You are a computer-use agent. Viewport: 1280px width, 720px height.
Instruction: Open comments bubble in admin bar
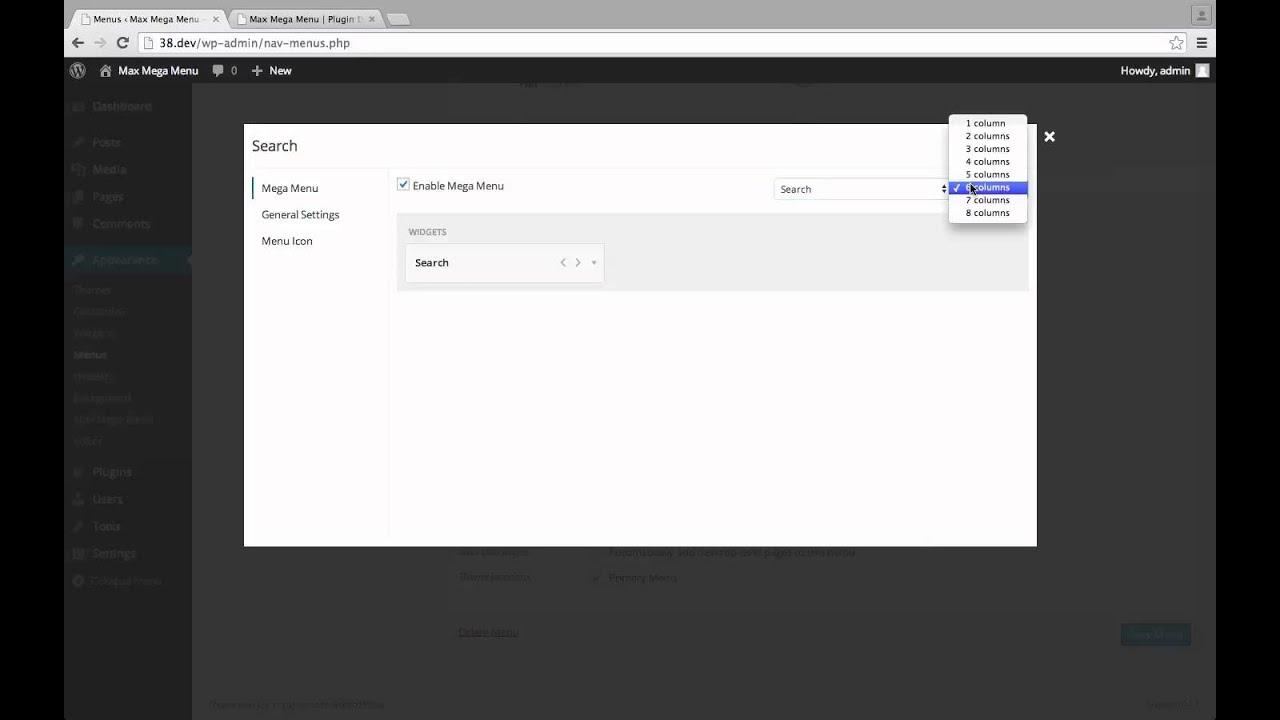[224, 71]
